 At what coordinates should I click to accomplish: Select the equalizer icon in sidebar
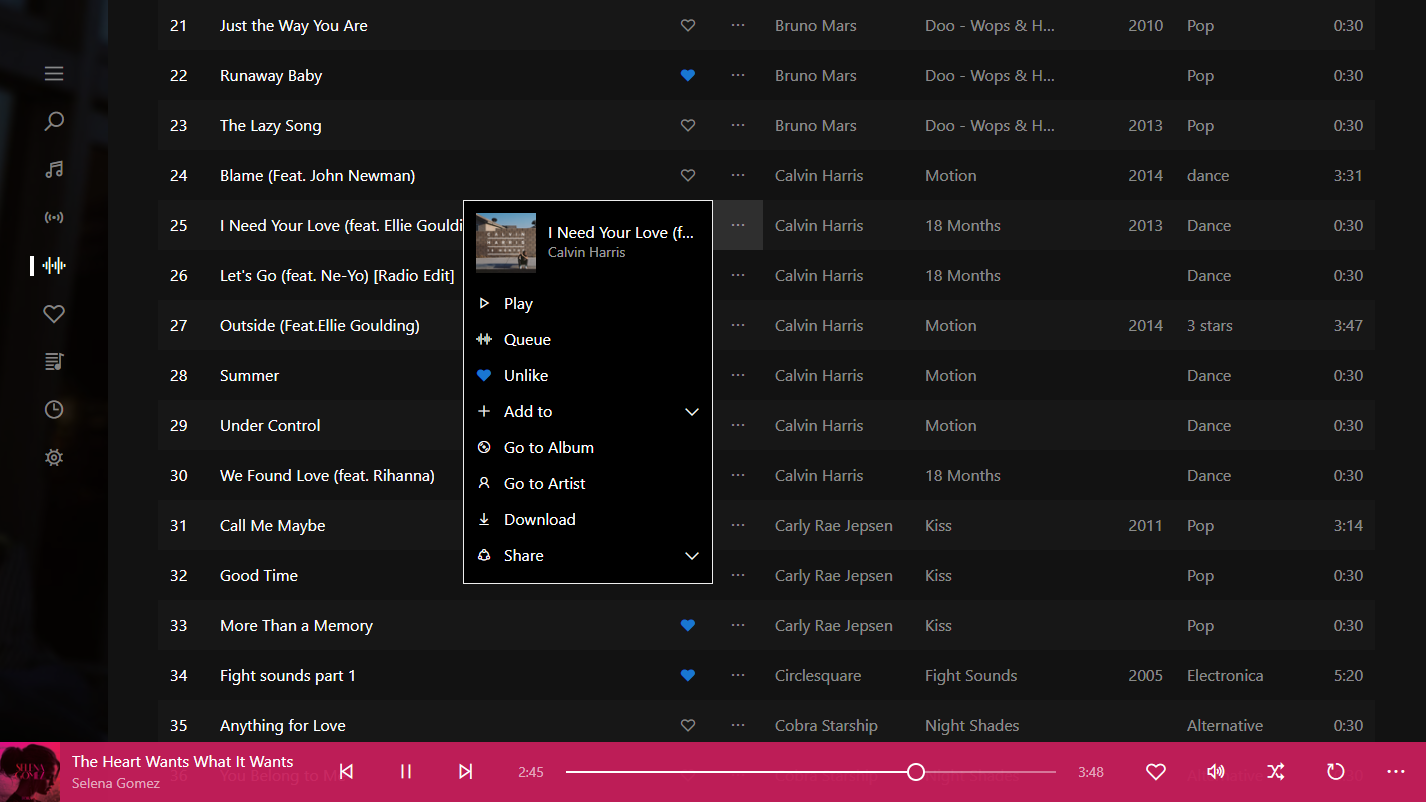tap(53, 265)
